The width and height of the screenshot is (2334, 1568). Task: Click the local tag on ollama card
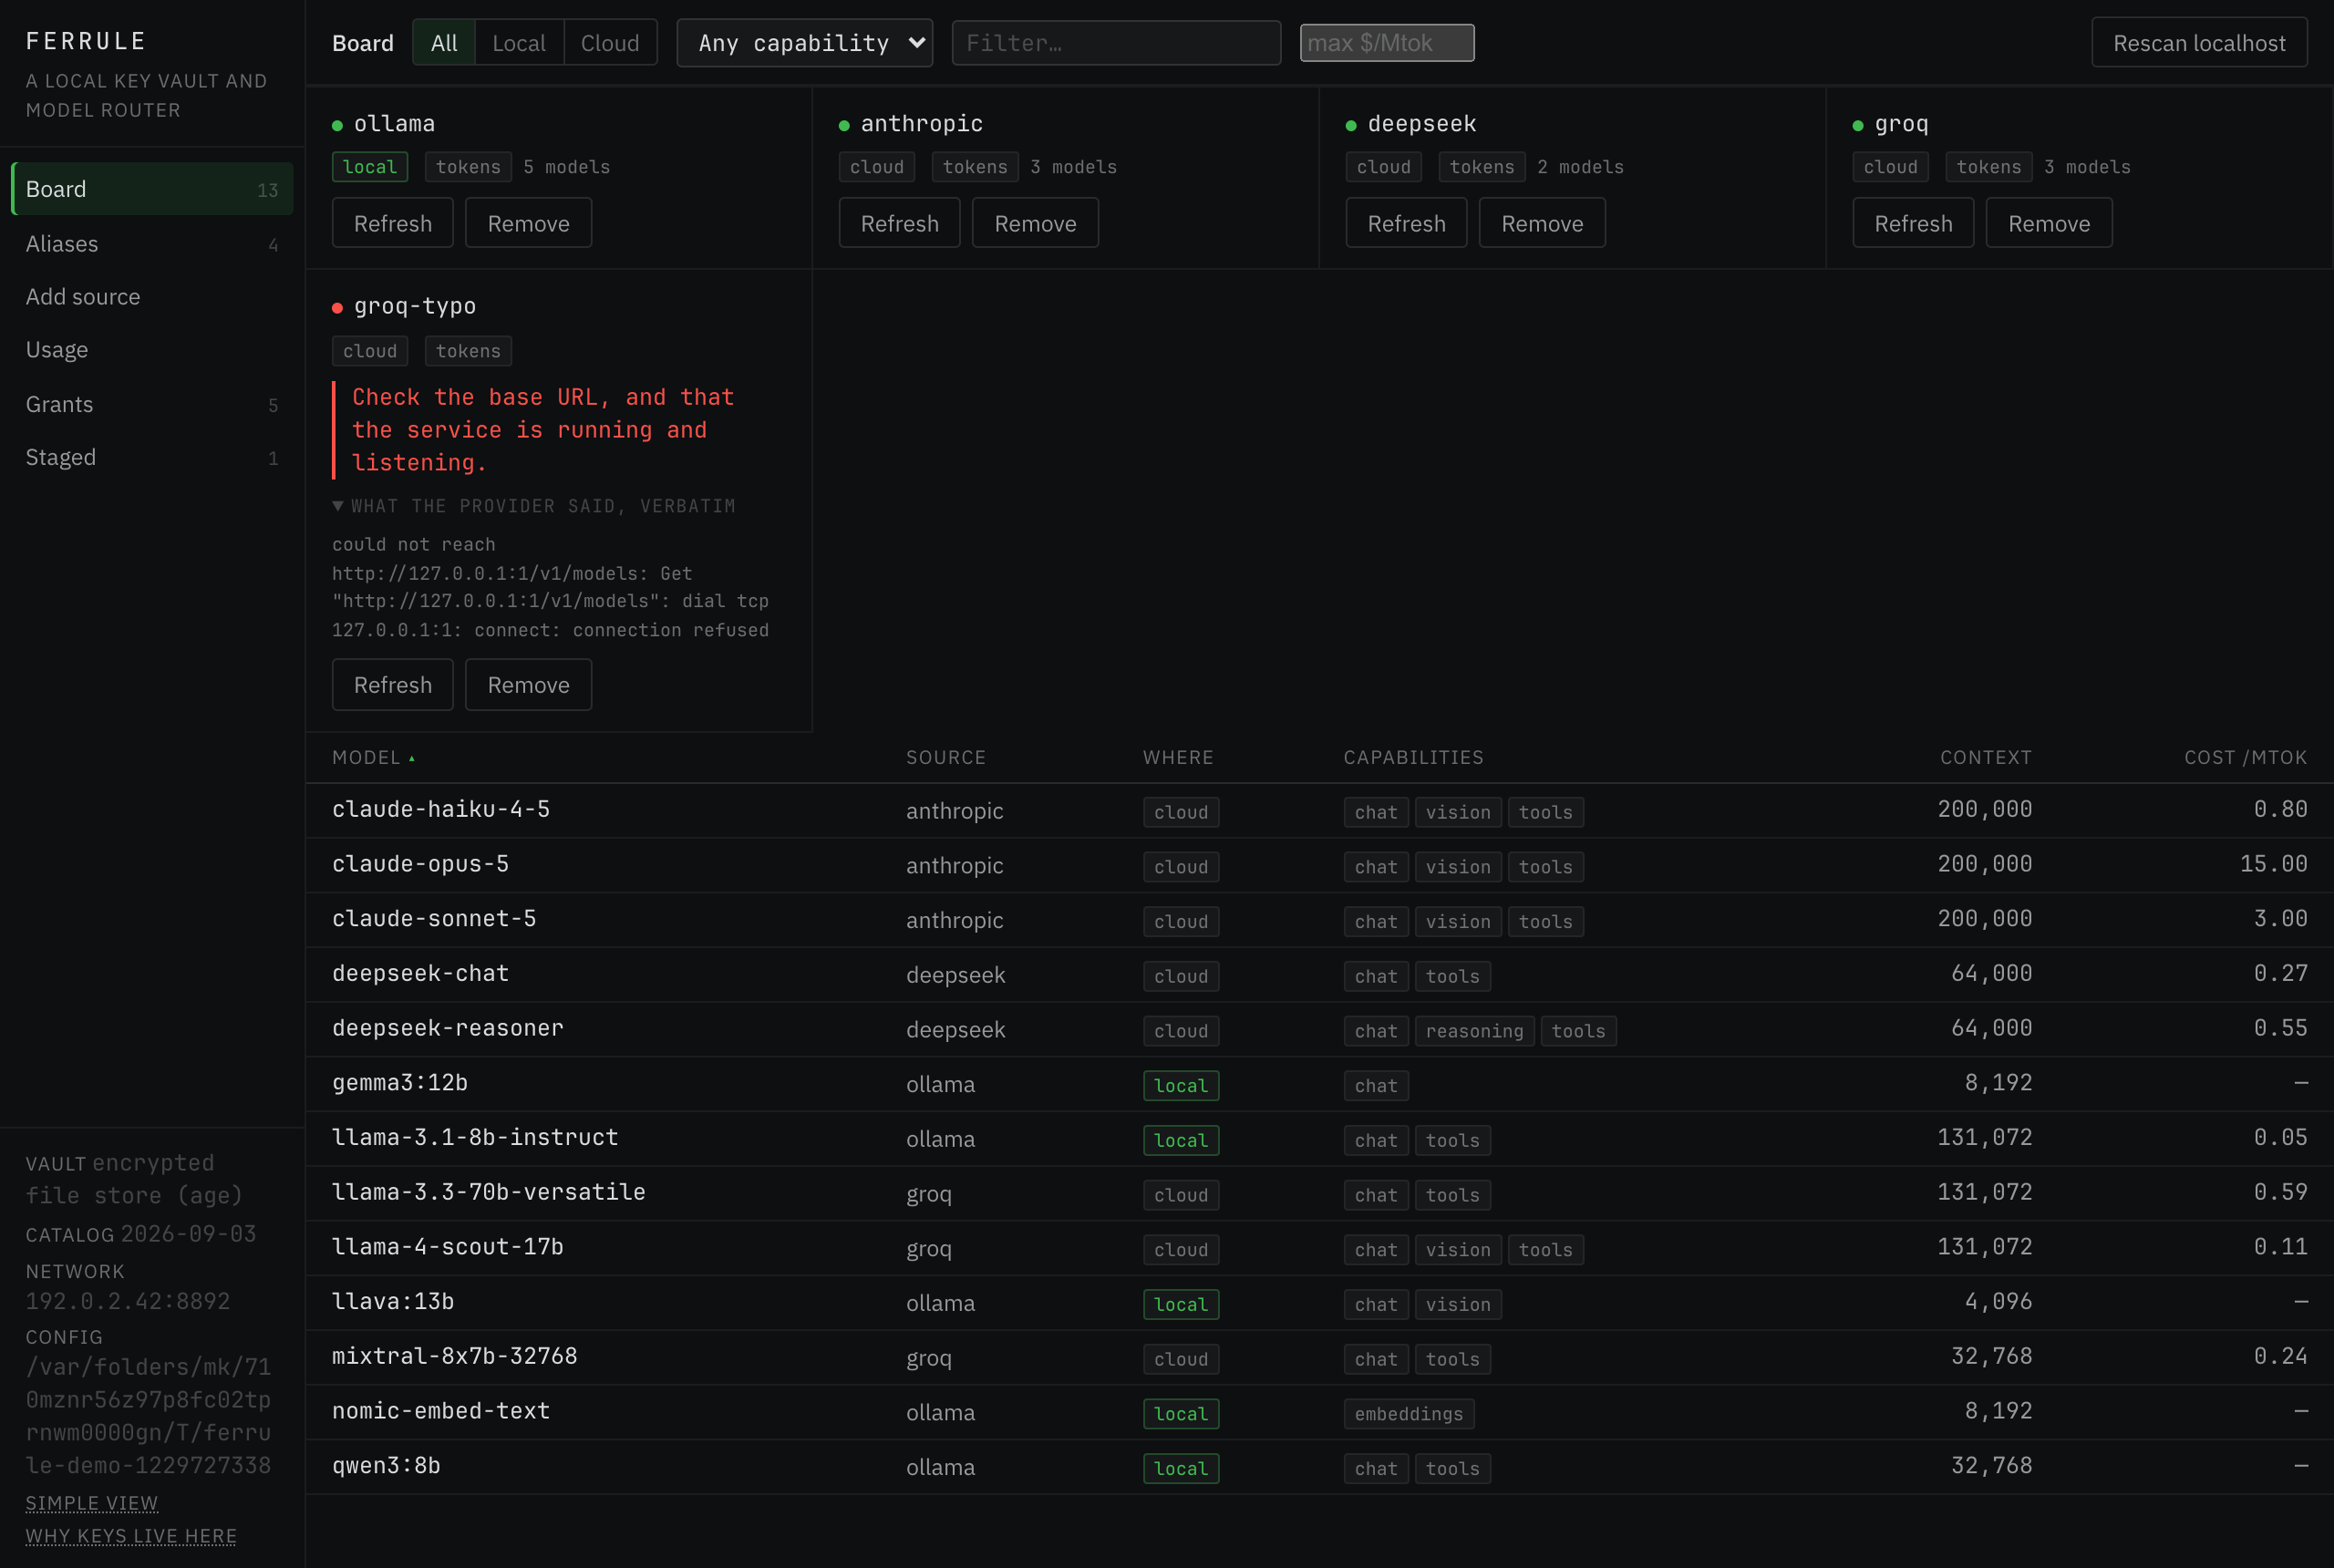(x=370, y=167)
